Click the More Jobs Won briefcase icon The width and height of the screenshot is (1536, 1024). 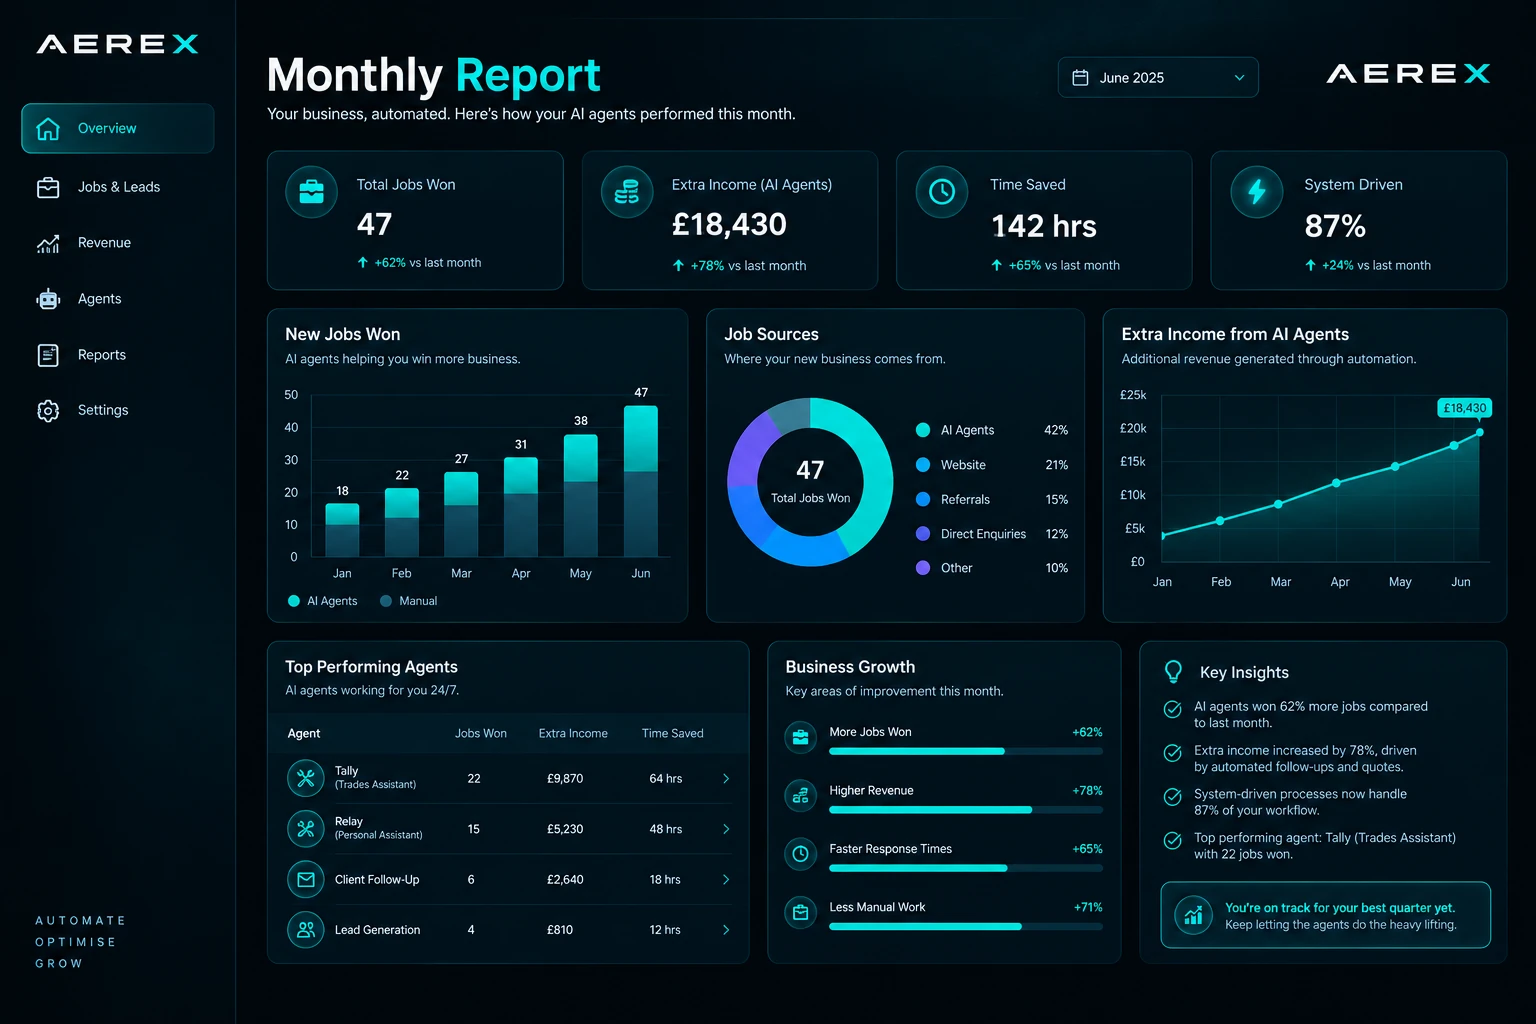coord(801,738)
